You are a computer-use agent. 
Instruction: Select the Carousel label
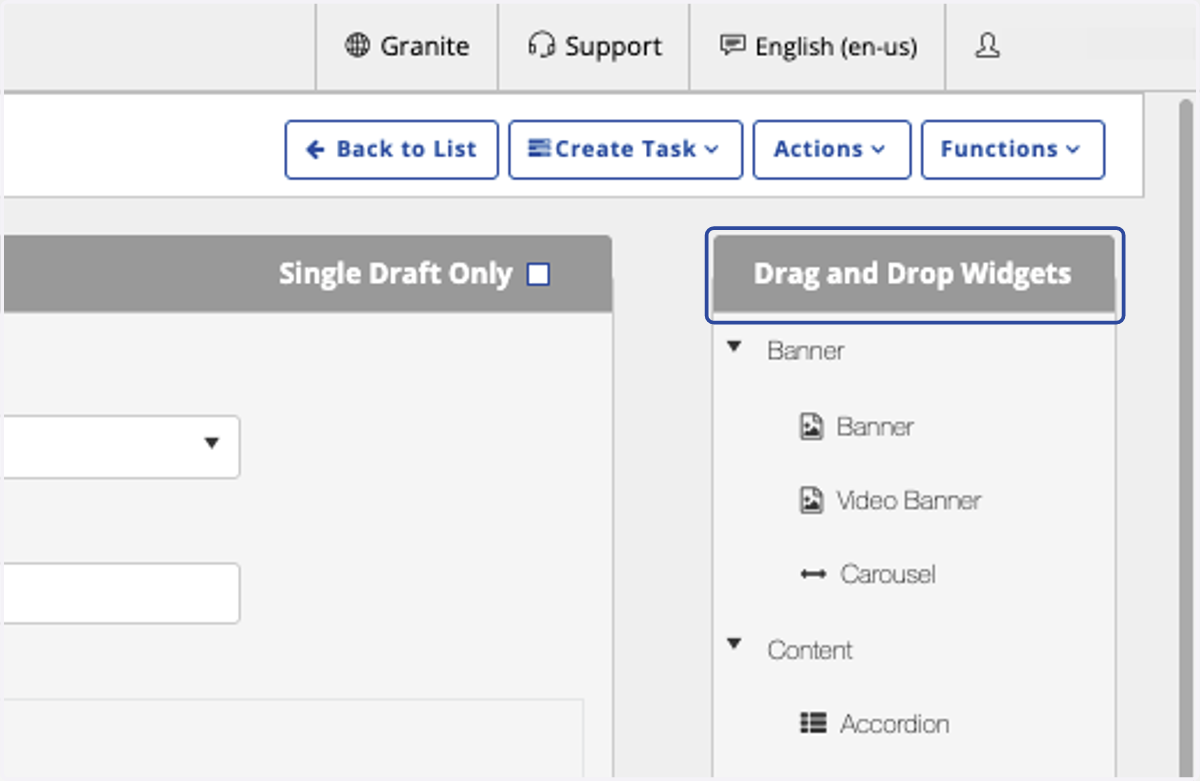[x=888, y=575]
